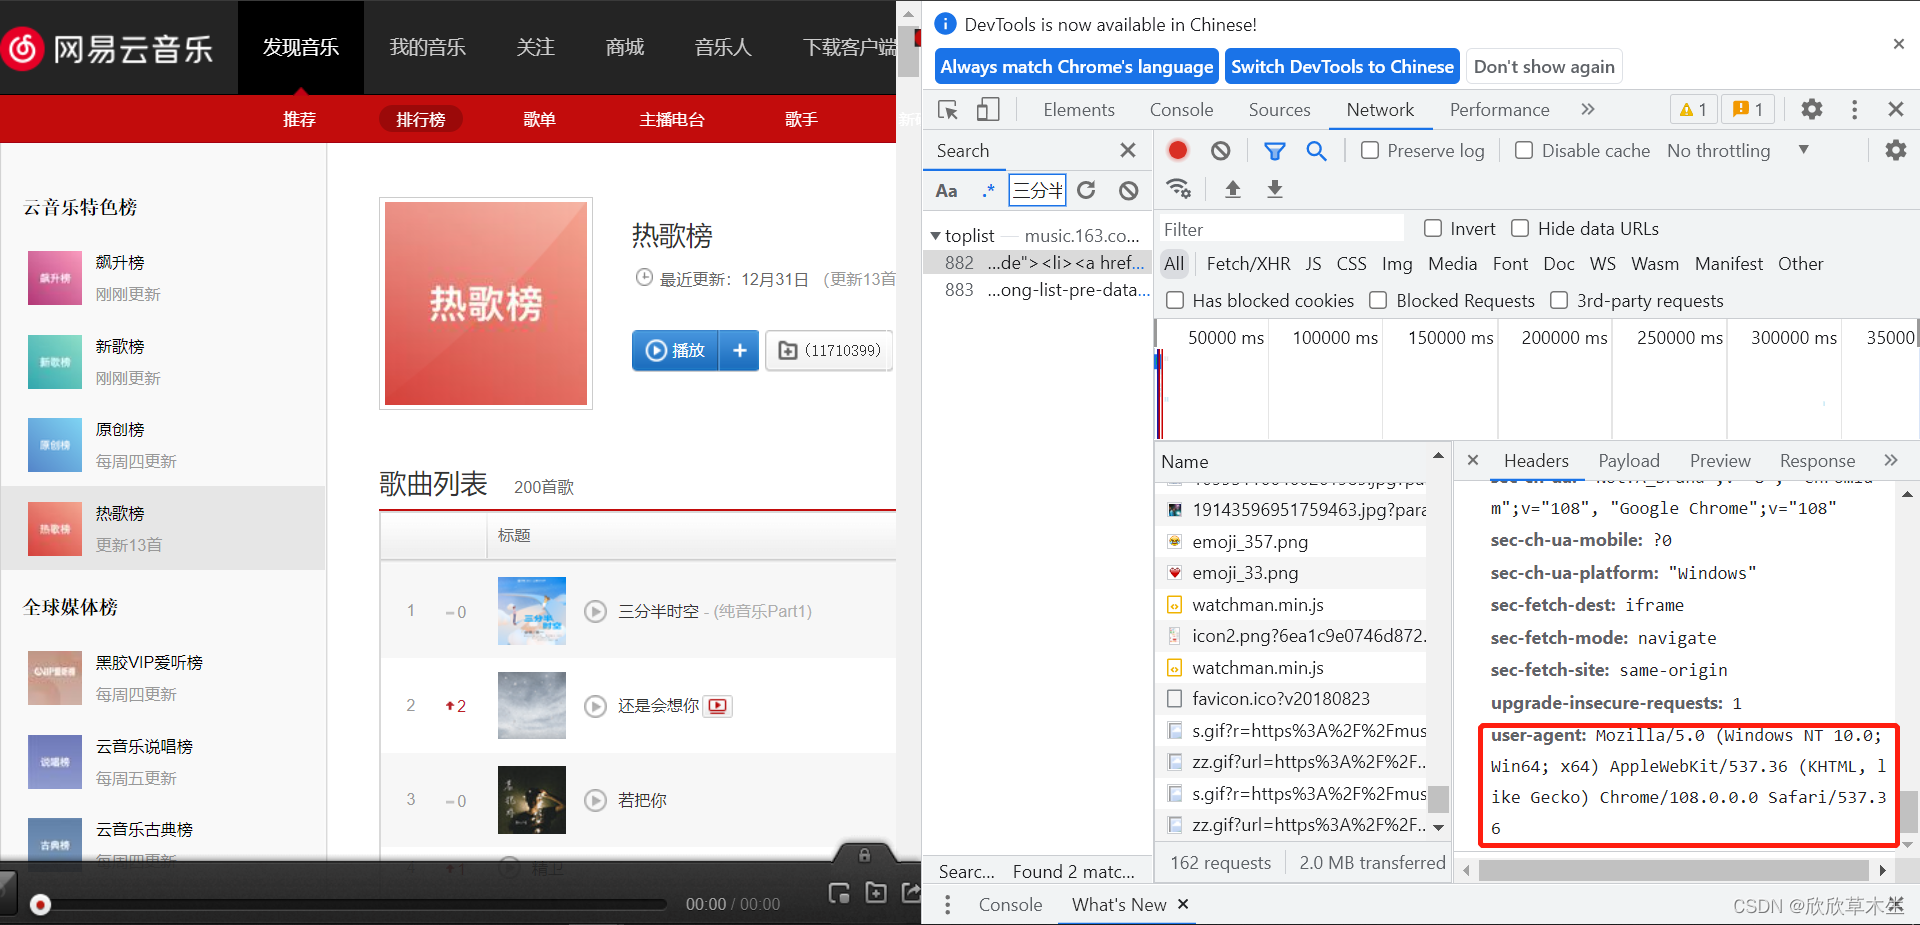Click the Export HAR download icon

point(1275,189)
